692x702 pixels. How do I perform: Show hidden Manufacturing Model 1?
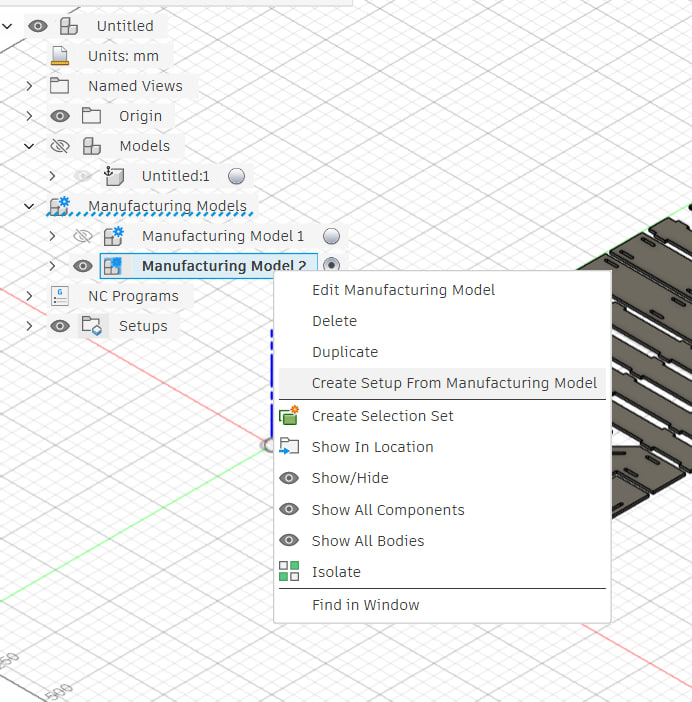[x=82, y=236]
